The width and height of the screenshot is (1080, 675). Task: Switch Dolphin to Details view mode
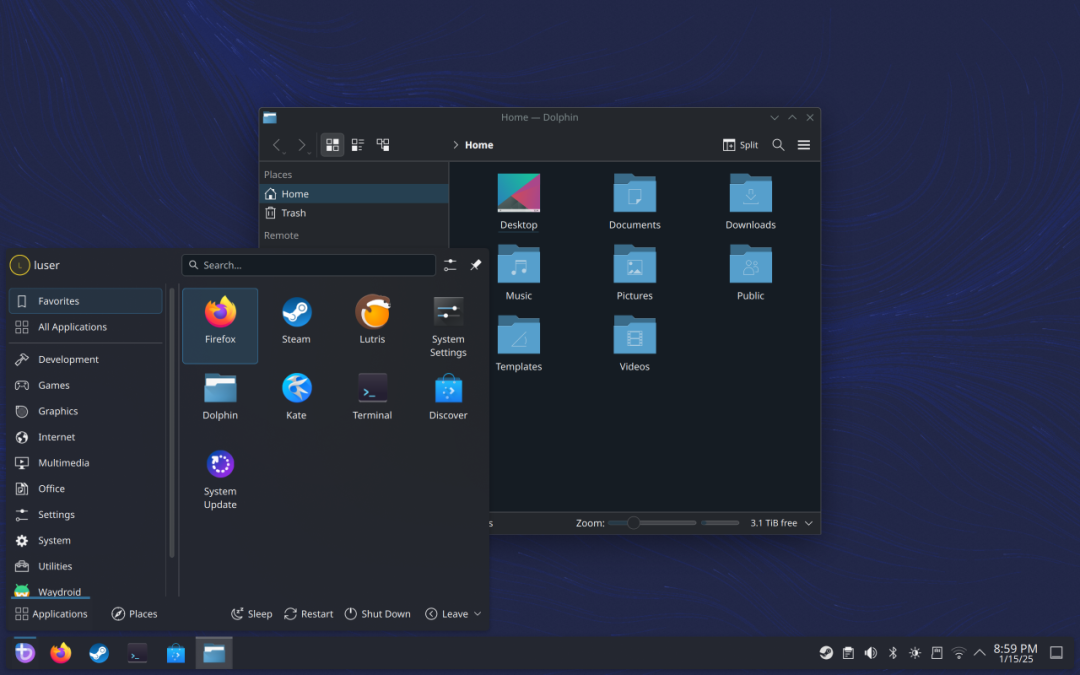383,145
